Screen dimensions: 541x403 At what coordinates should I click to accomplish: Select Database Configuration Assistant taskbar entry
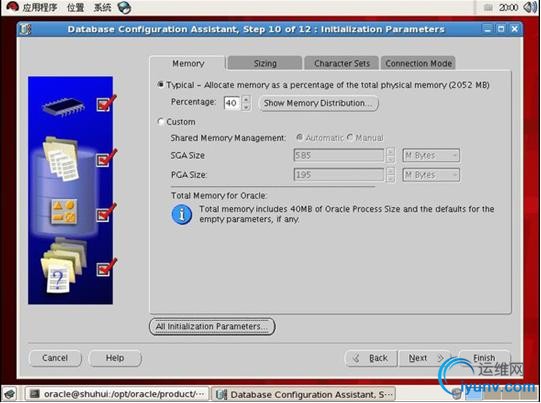(303, 394)
